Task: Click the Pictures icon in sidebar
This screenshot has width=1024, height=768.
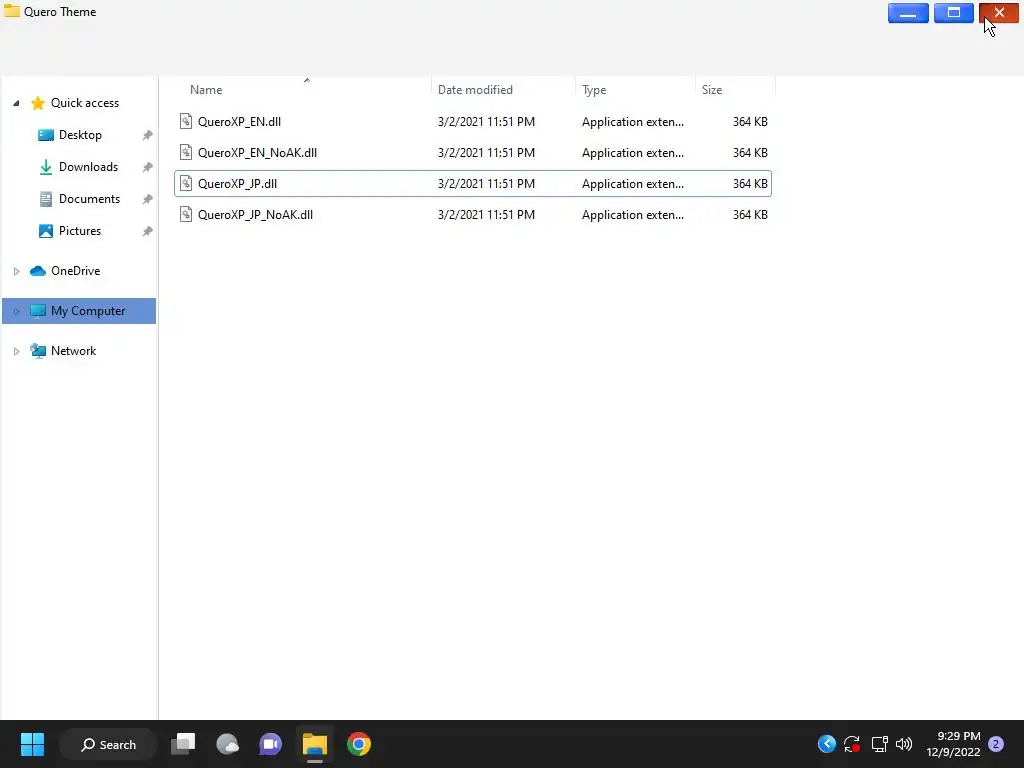Action: coord(46,231)
